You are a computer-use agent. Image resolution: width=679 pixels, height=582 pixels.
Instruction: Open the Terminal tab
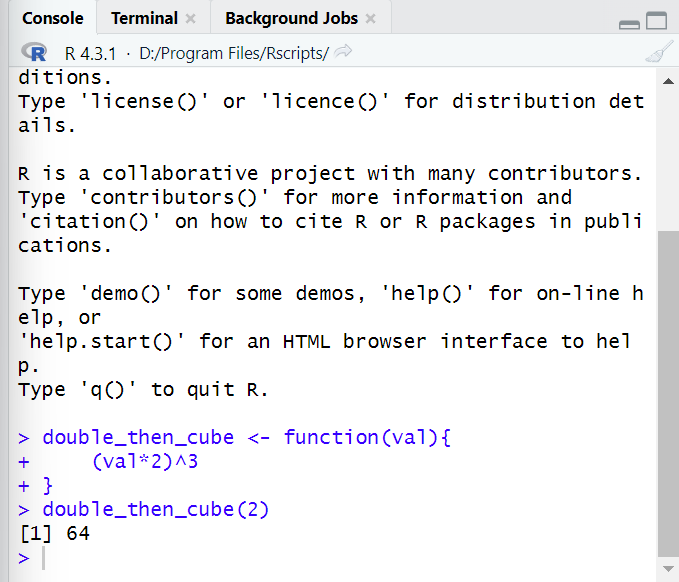coord(144,19)
